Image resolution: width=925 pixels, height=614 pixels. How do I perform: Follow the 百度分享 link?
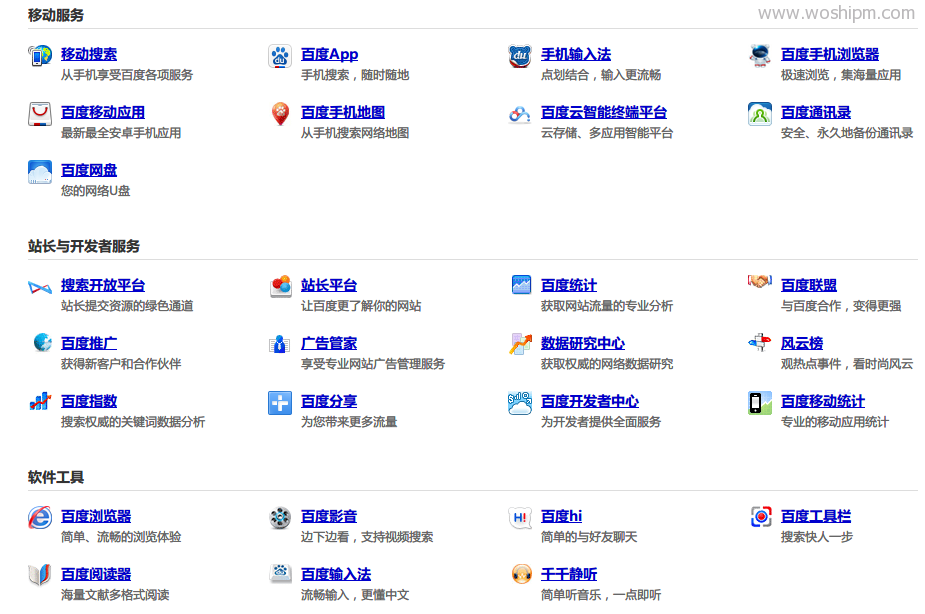coord(329,401)
